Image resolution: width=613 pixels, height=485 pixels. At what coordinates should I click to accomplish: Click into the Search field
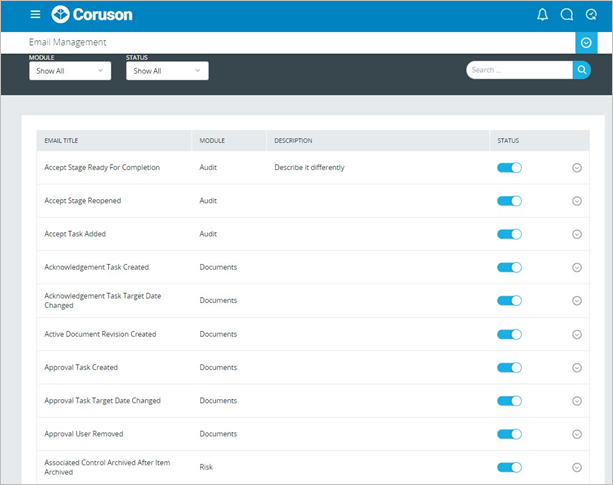point(520,70)
